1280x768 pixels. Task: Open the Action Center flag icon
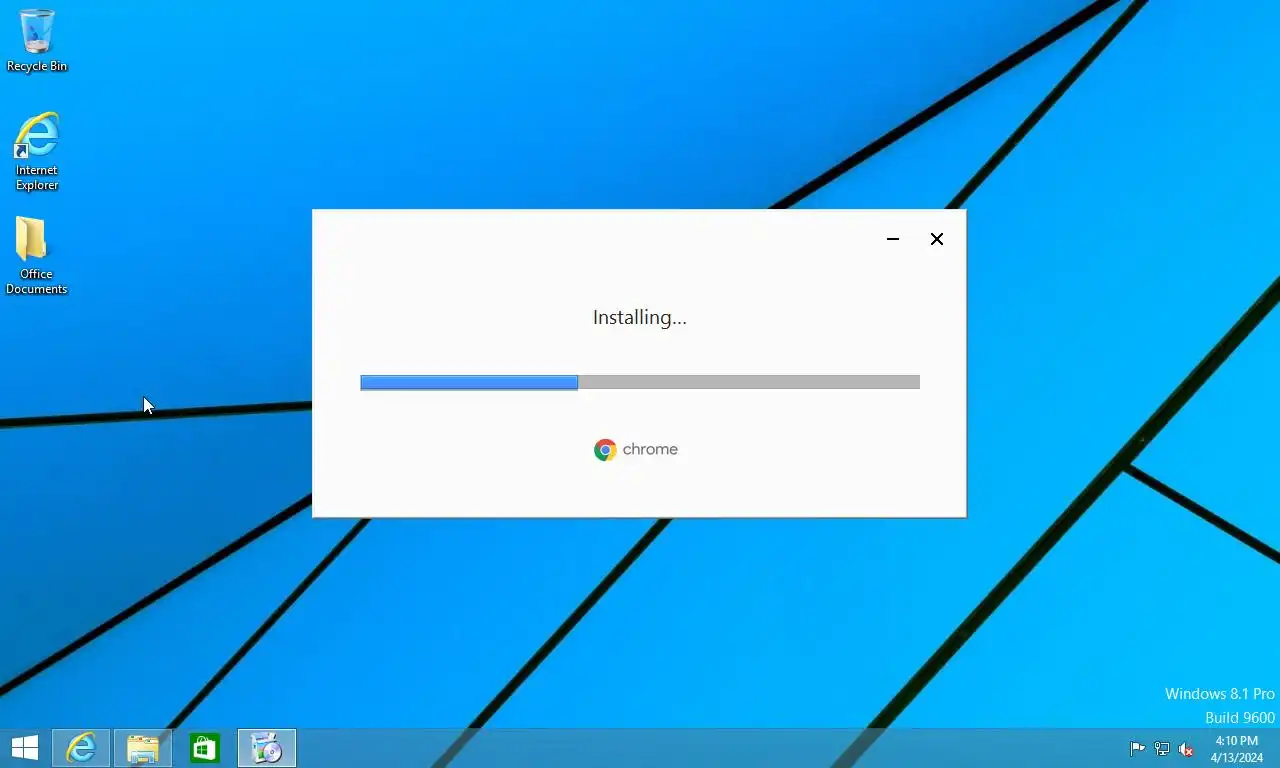1137,749
